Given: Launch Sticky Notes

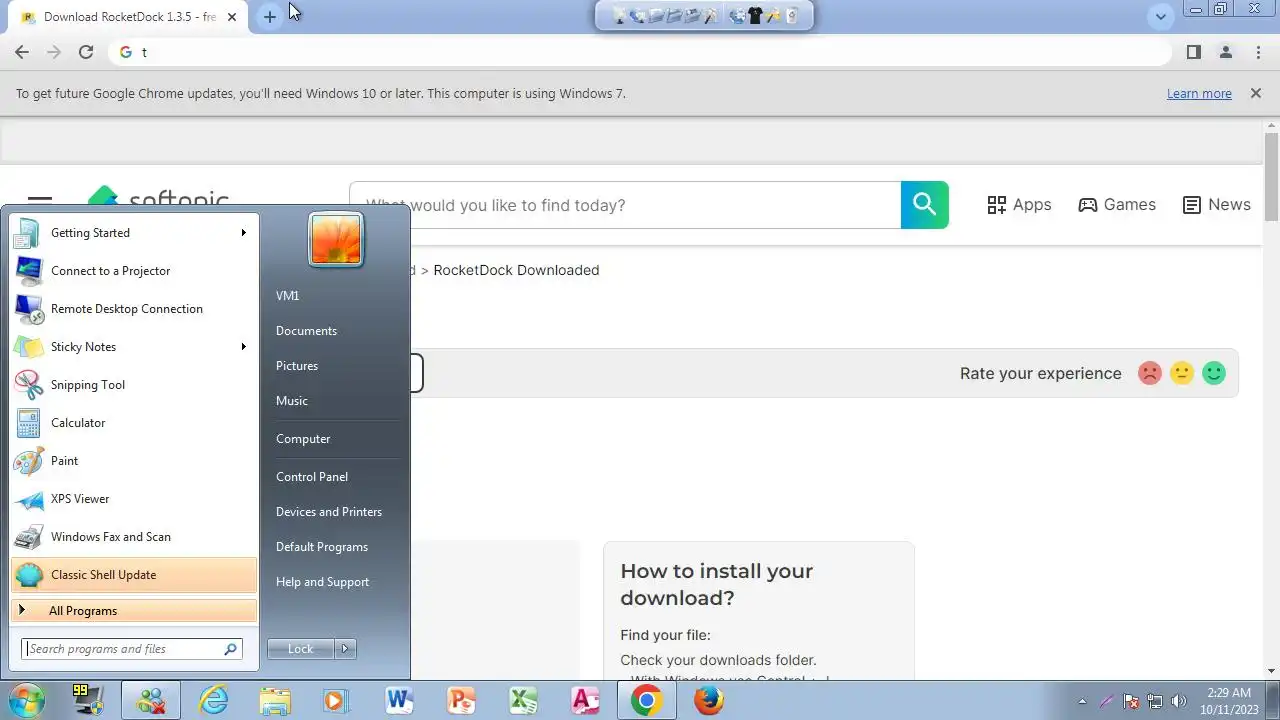Looking at the screenshot, I should coord(132,347).
